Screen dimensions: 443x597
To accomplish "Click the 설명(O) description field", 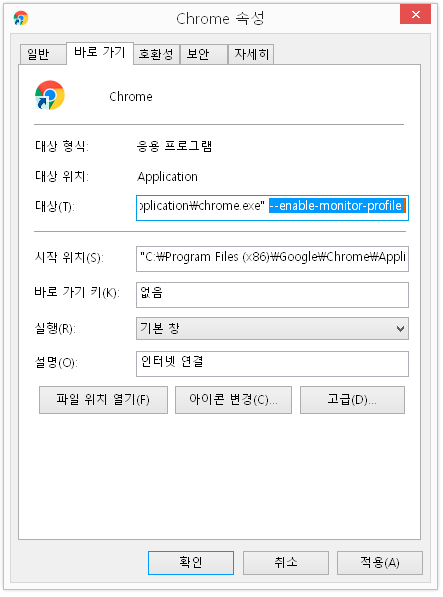I will pos(272,364).
